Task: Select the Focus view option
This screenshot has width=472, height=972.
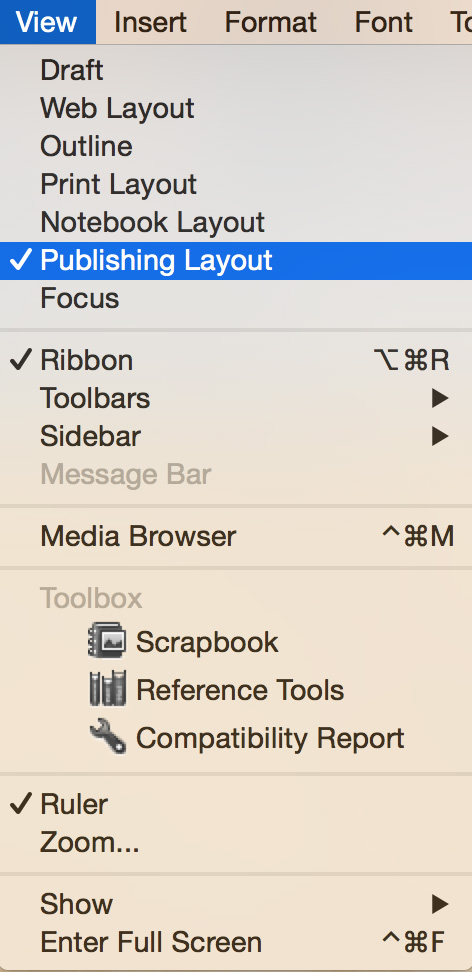Action: click(236, 298)
